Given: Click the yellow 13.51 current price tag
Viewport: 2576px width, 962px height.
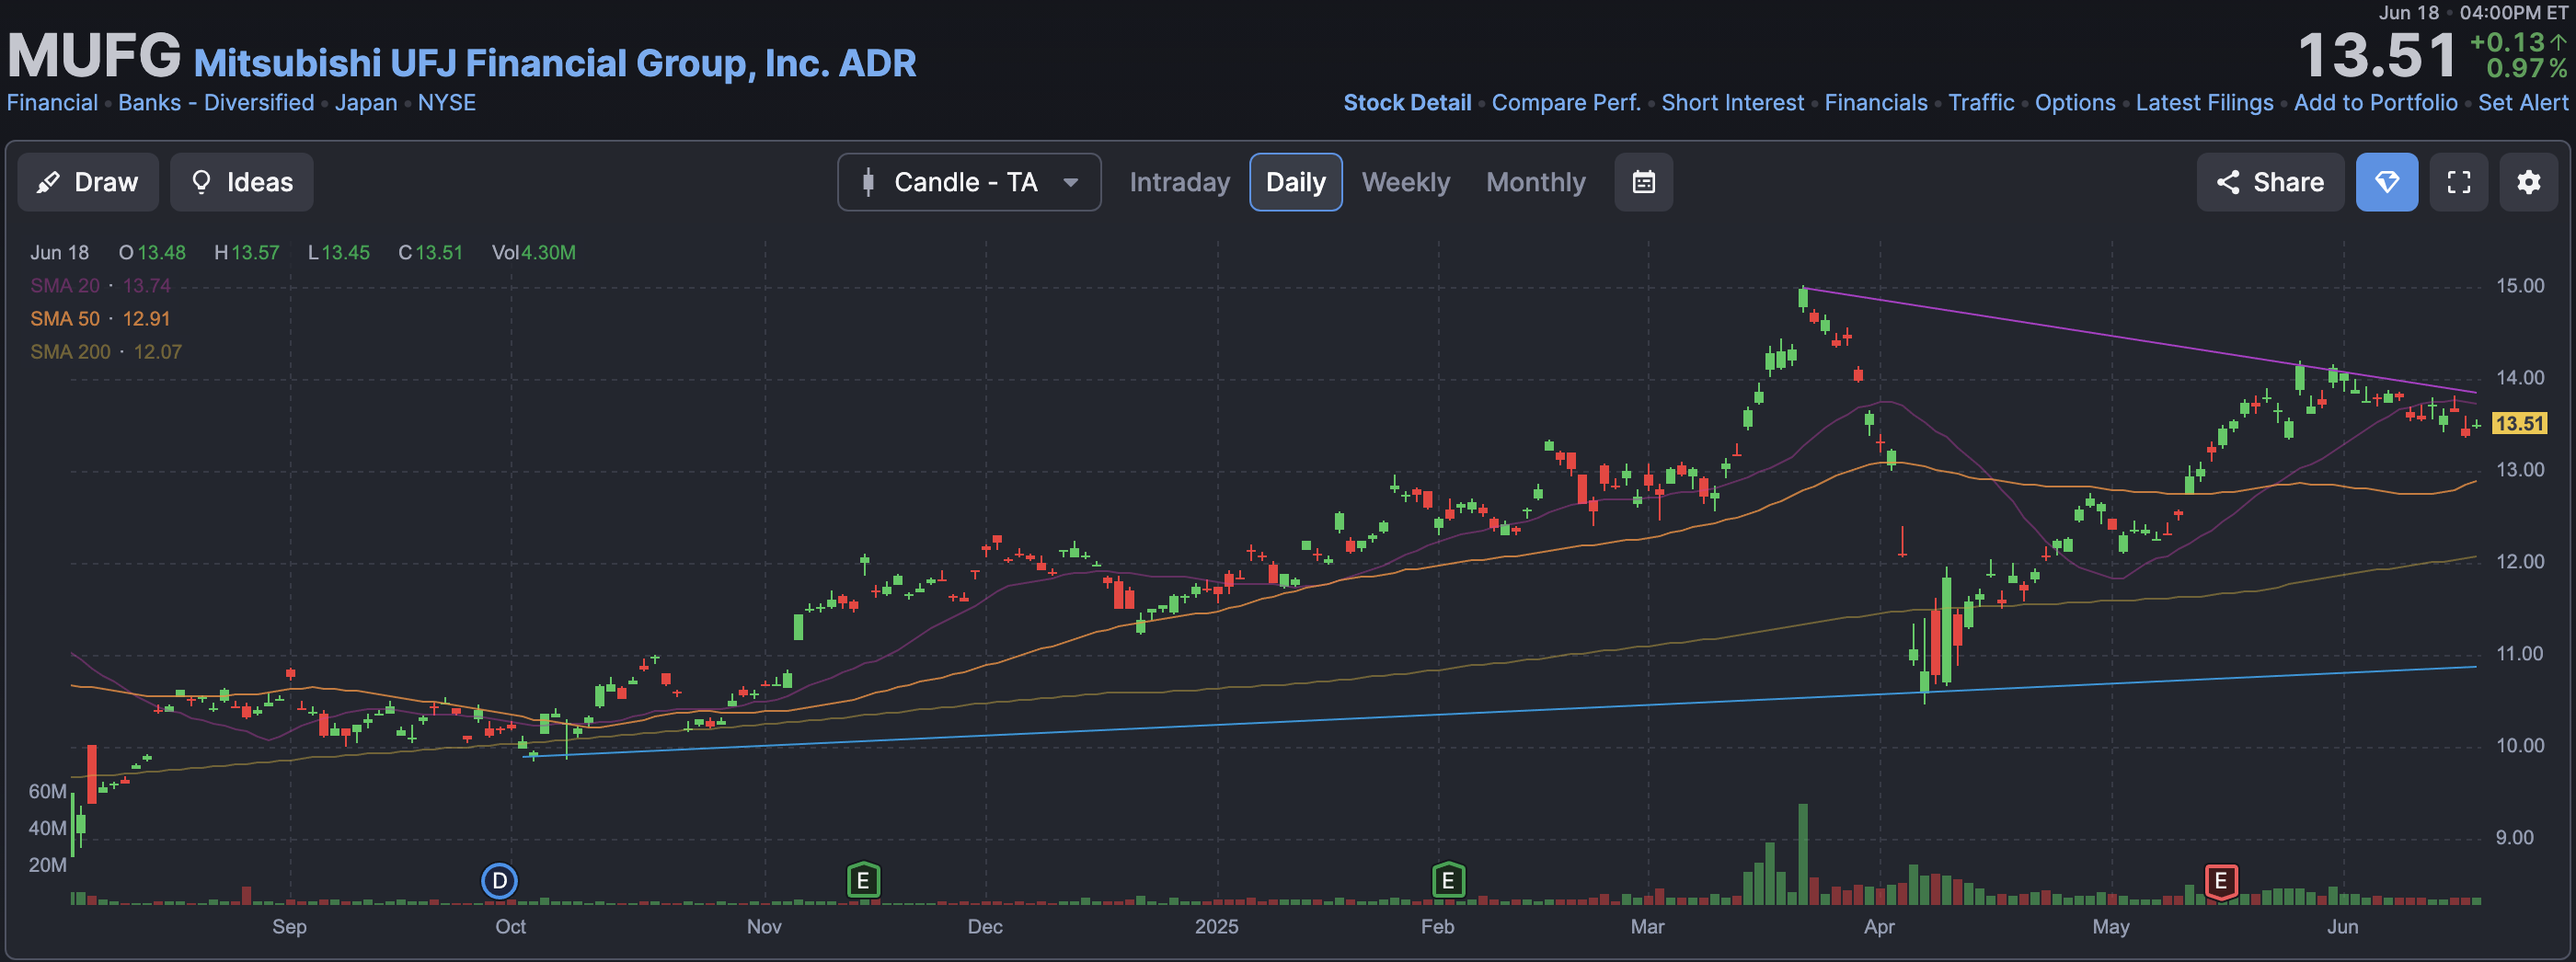Looking at the screenshot, I should click(2519, 423).
